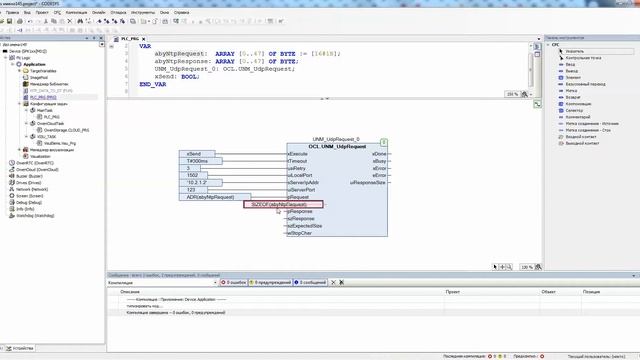Open the Вид menu
This screenshot has height=360, width=640.
[27, 13]
